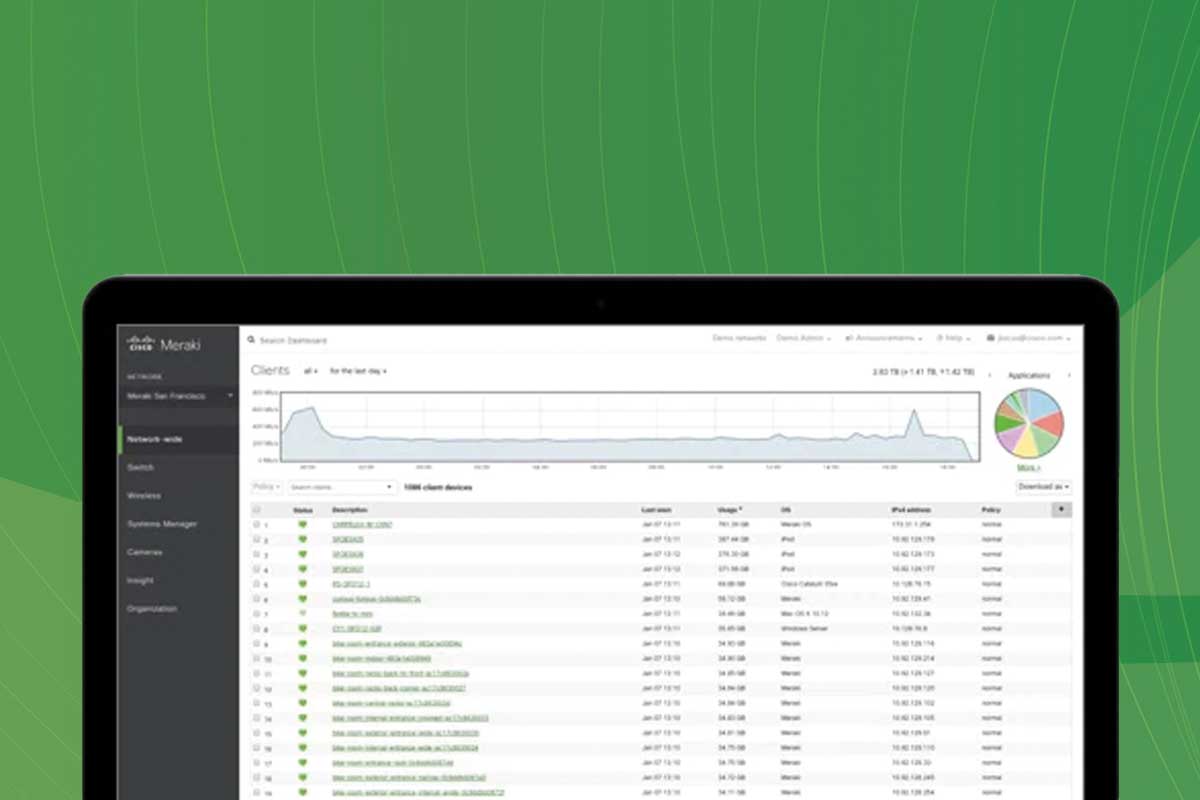This screenshot has height=800, width=1200.
Task: Click the red slice of the Applications pie chart
Action: click(1050, 424)
